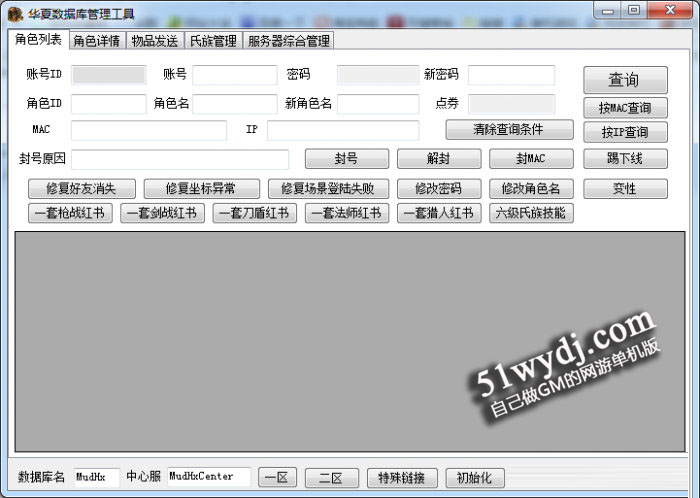Click 一套刀盾红书 button

coord(254,213)
